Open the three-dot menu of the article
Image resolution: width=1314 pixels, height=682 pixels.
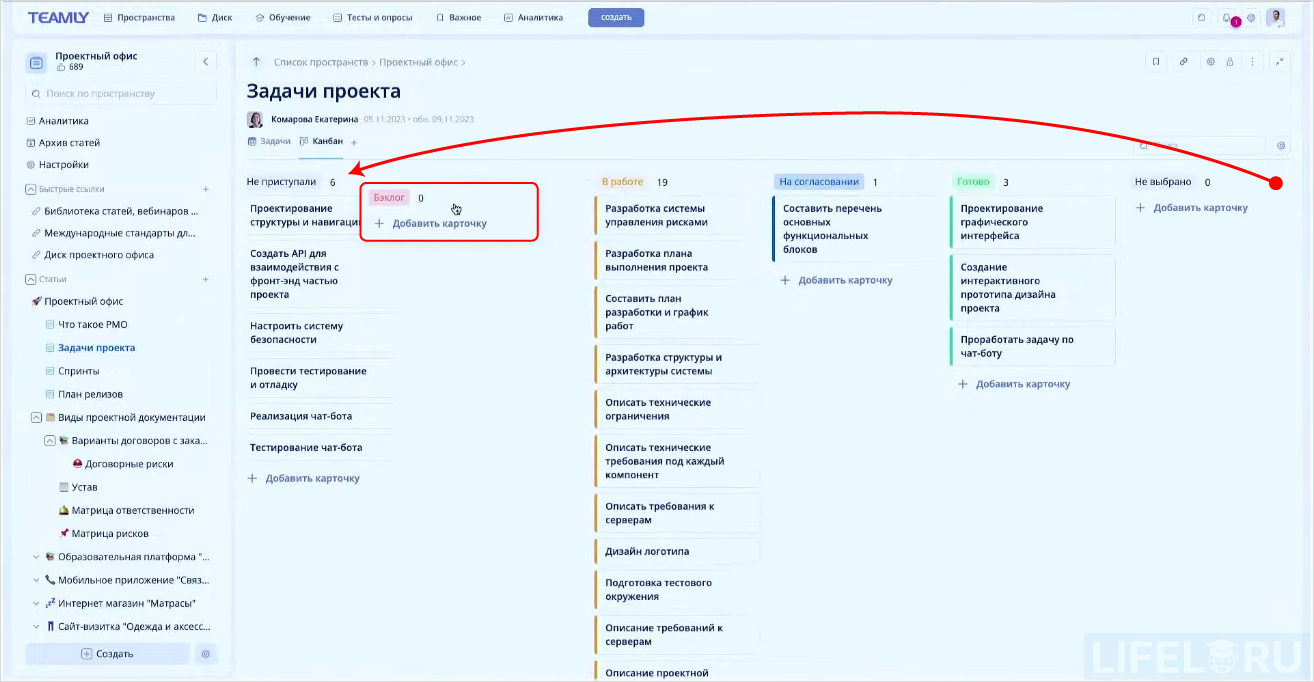[x=1253, y=61]
